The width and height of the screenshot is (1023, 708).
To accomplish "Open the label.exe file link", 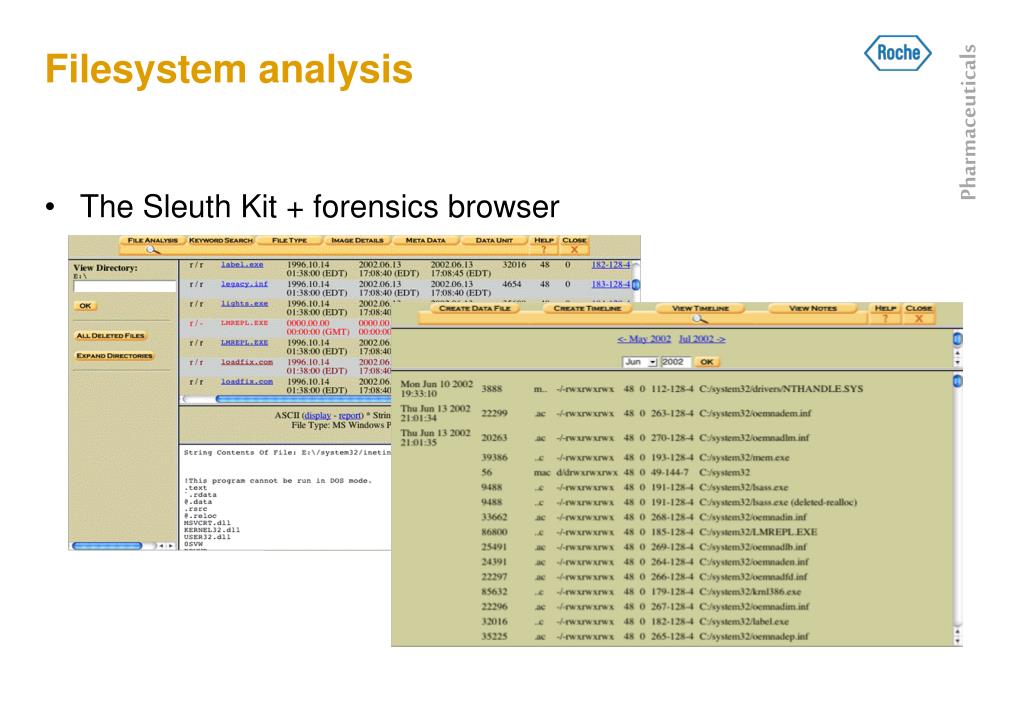I will pyautogui.click(x=242, y=264).
